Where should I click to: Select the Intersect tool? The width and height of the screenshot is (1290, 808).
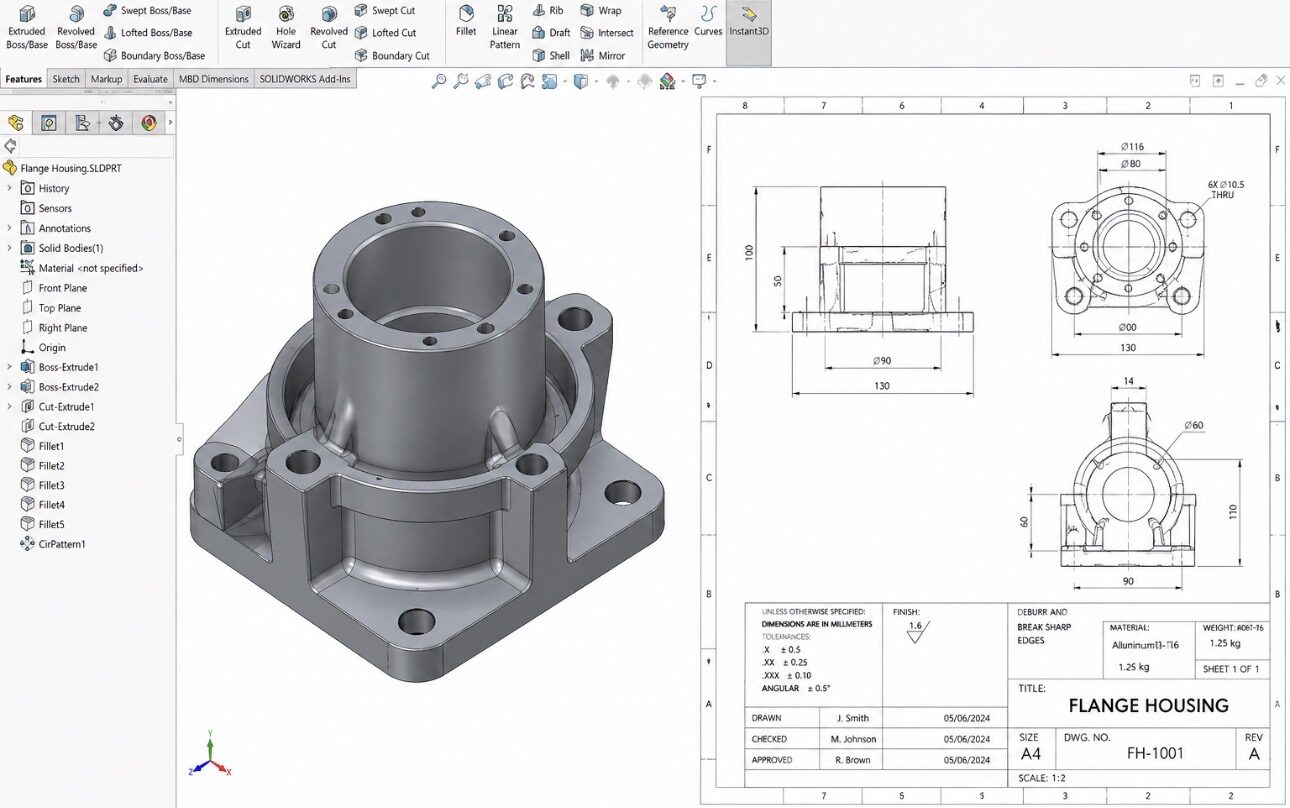point(606,33)
